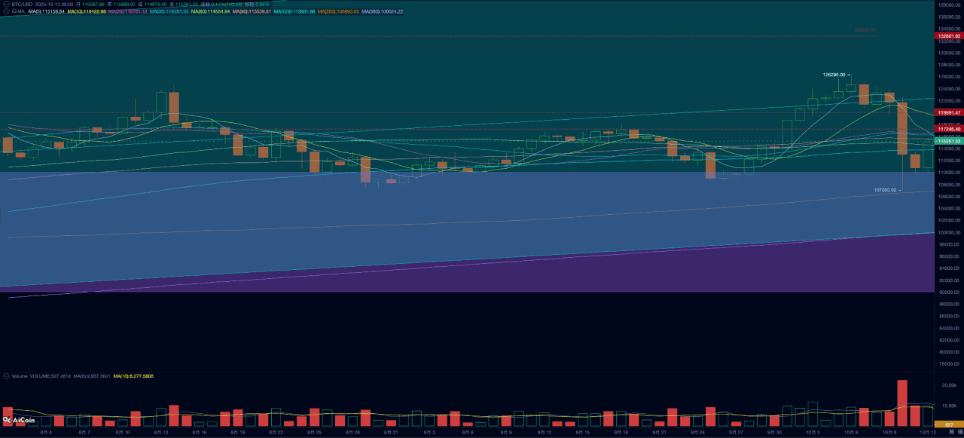
Task: Click the red 119591 price axis tag
Action: [x=949, y=113]
